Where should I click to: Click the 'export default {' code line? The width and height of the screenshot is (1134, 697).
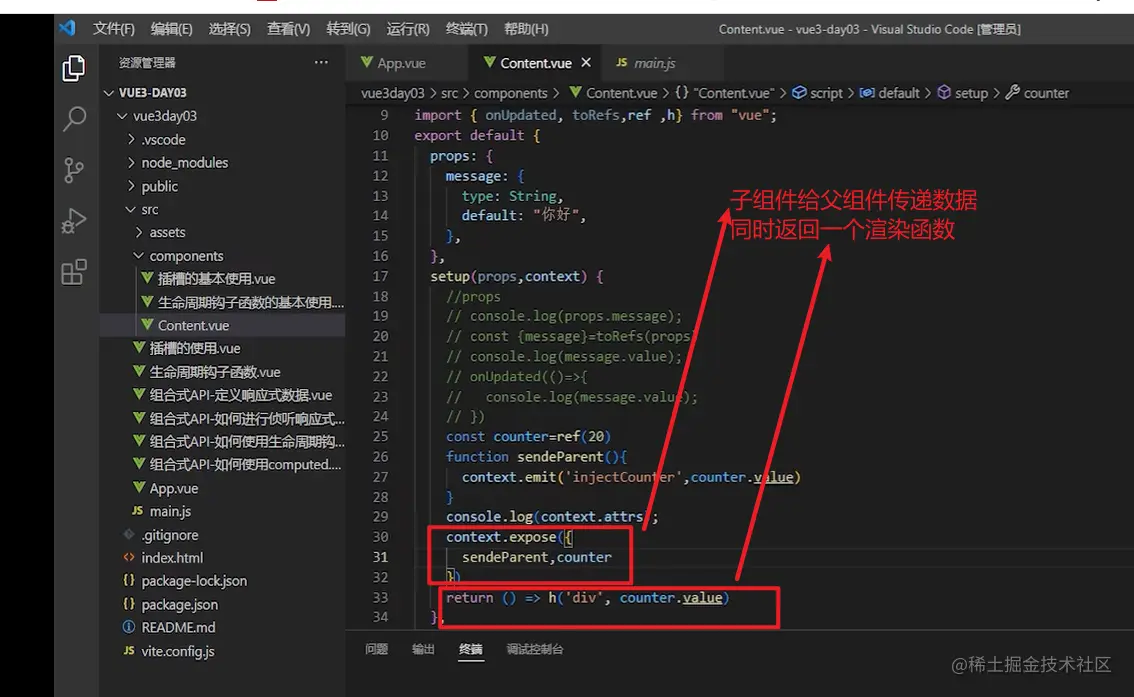click(x=477, y=135)
